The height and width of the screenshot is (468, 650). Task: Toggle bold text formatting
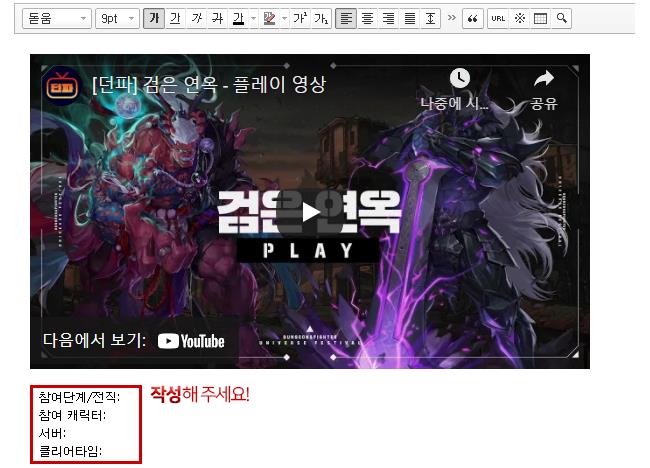154,19
